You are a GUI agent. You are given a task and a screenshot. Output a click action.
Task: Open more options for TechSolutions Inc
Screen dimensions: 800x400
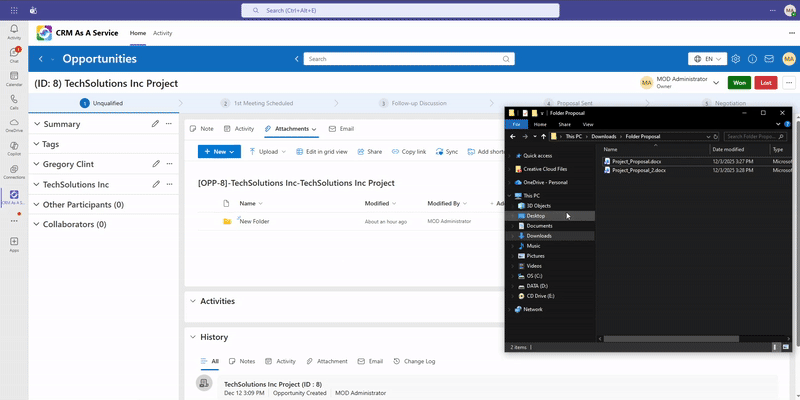click(x=169, y=184)
